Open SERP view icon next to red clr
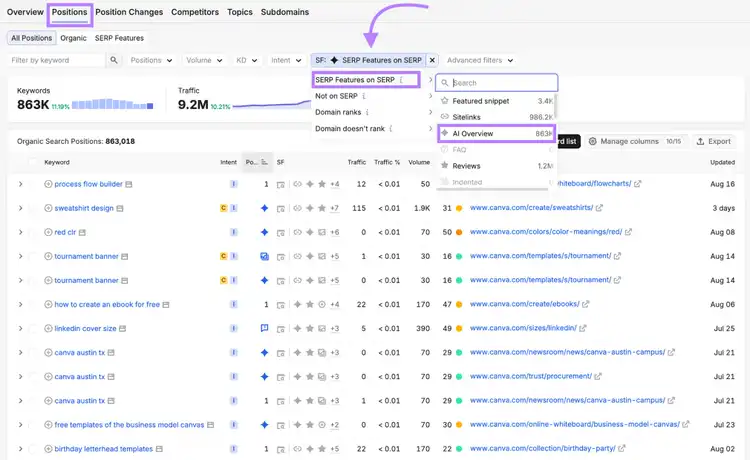Viewport: 750px width, 460px height. [x=82, y=232]
